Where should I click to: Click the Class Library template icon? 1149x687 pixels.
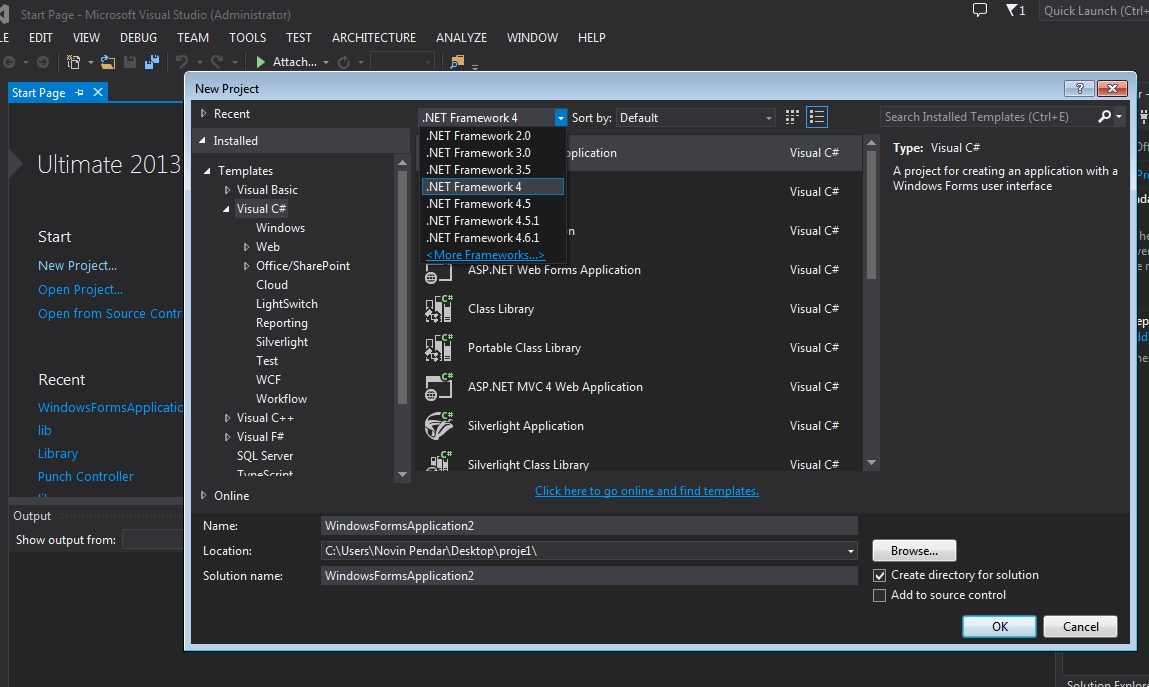(439, 309)
